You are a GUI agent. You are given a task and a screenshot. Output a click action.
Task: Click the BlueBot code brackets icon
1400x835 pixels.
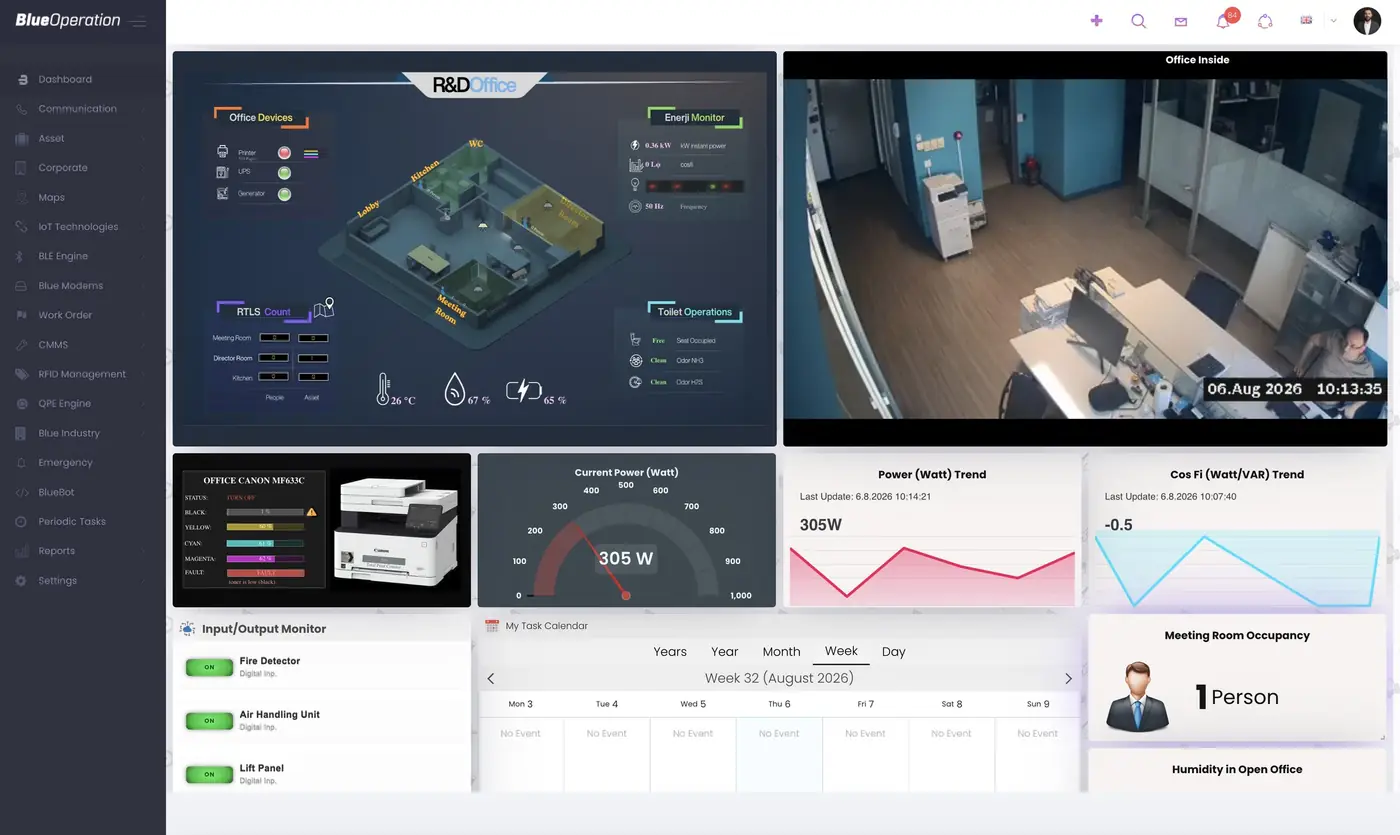[20, 492]
